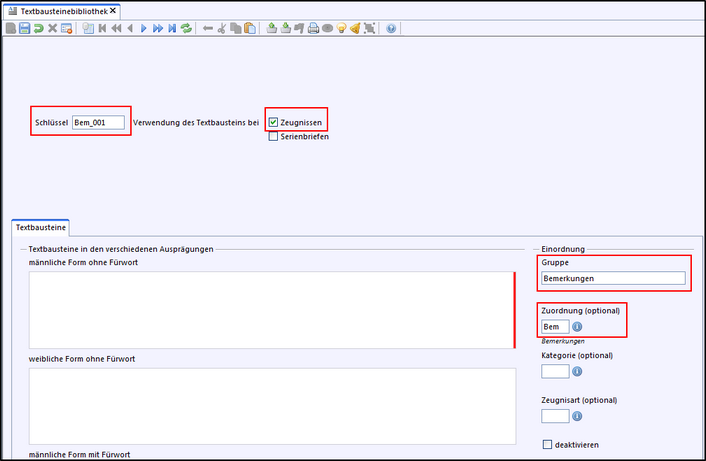Image resolution: width=706 pixels, height=461 pixels.
Task: Go to next record with blue arrow
Action: [143, 28]
